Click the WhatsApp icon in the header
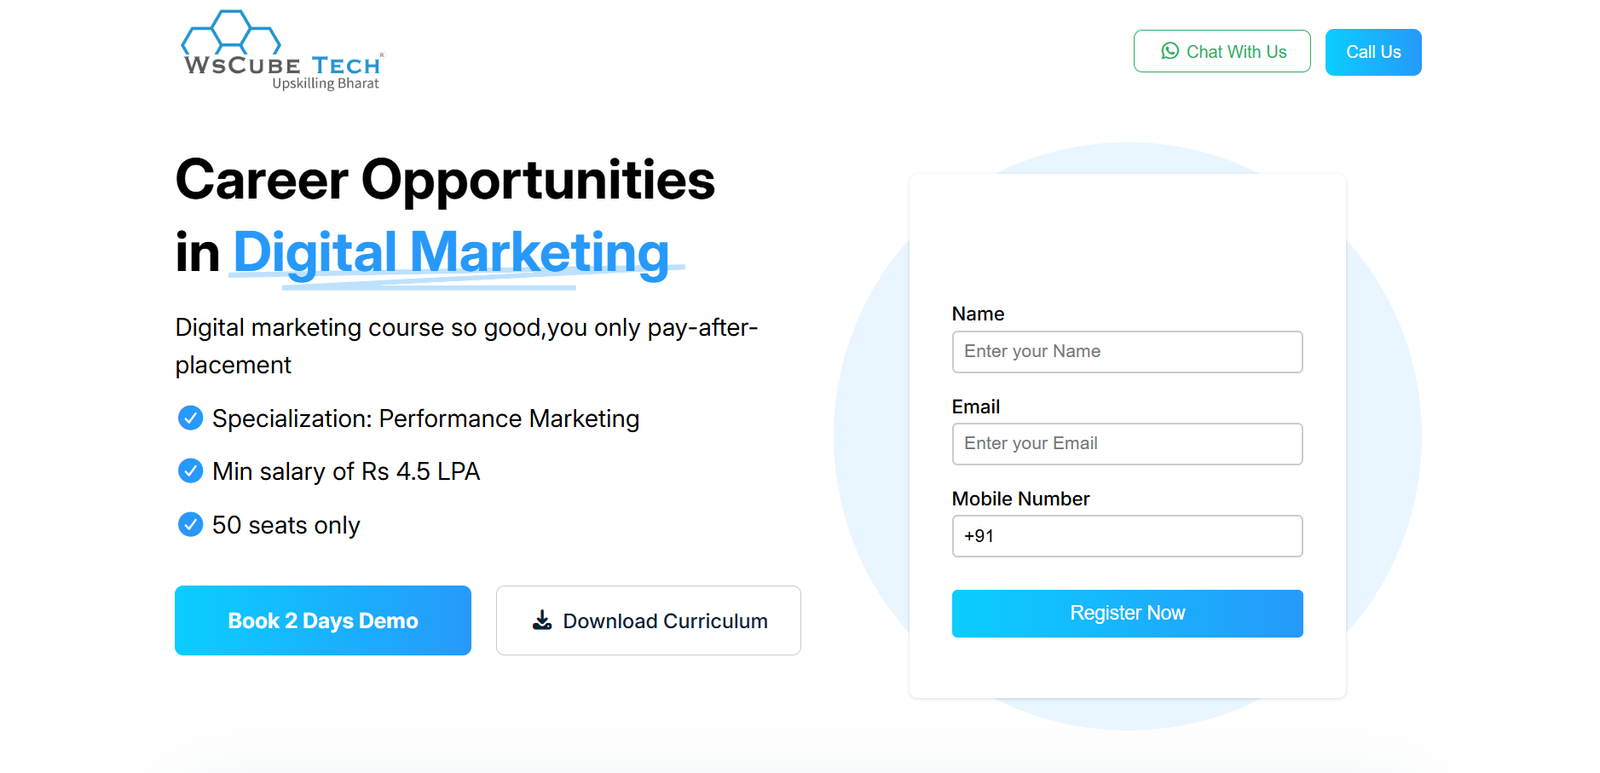This screenshot has height=773, width=1600. point(1169,51)
